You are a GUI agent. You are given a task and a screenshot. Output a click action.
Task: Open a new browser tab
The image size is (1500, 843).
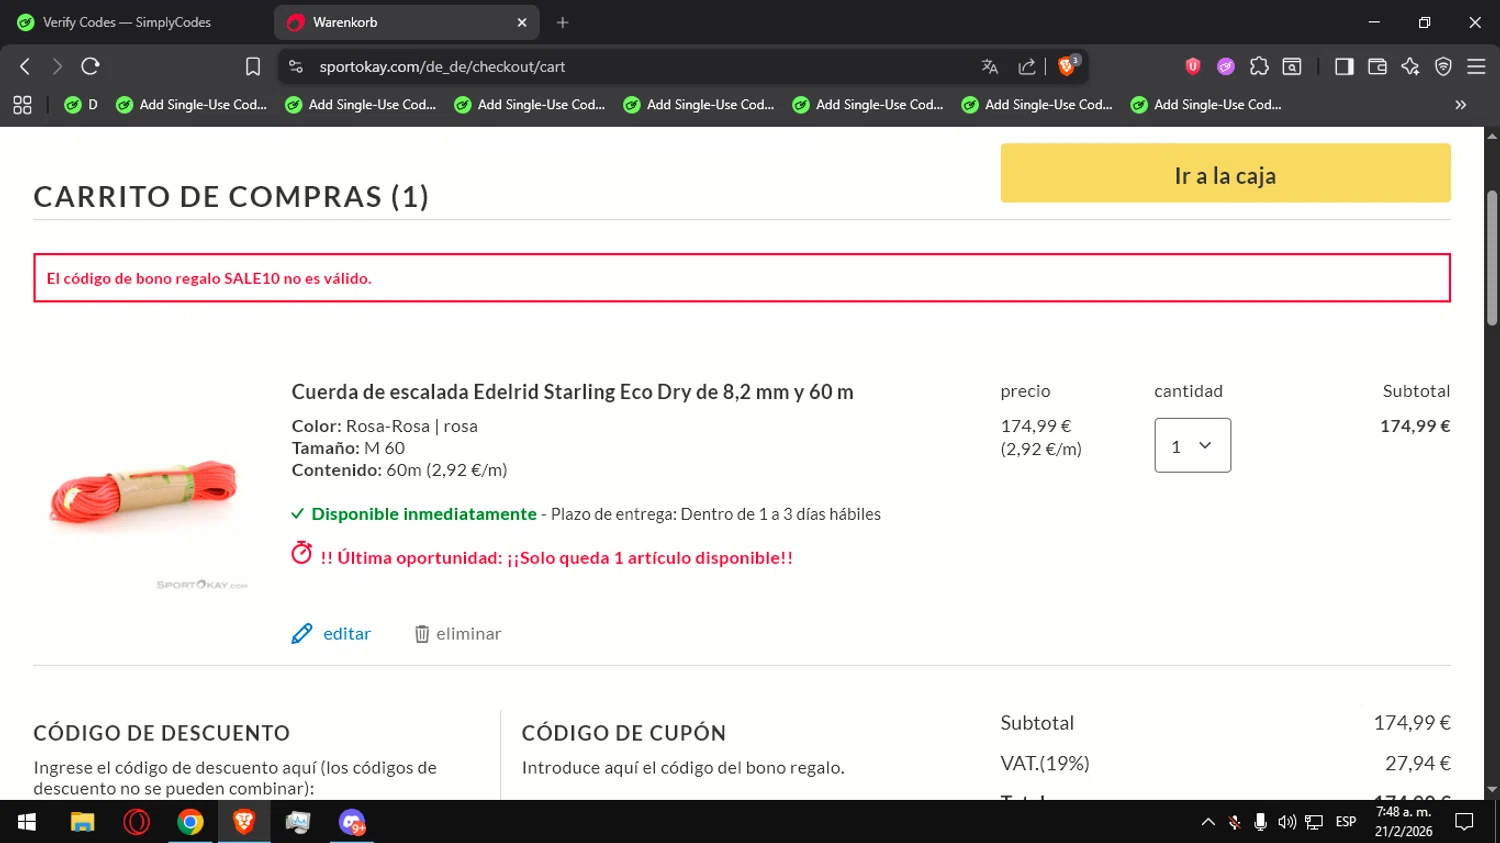(x=563, y=22)
